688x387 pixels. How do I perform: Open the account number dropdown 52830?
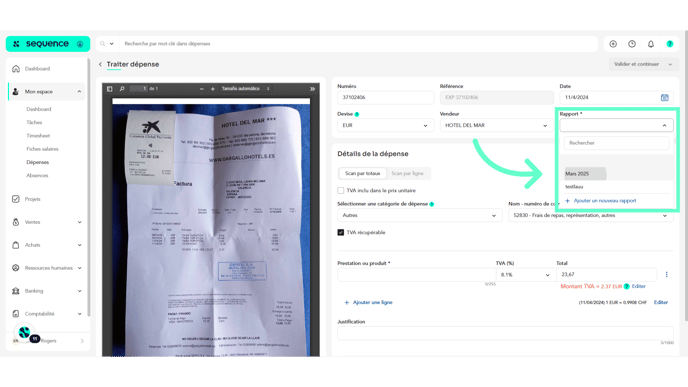(x=591, y=215)
